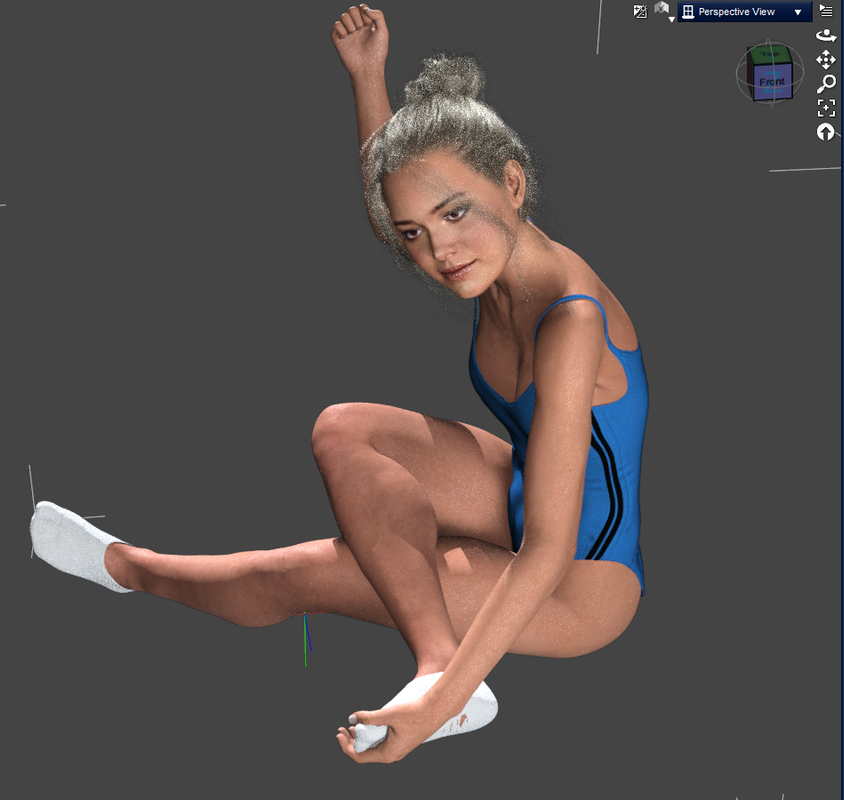Open the viewport options menu icon
The height and width of the screenshot is (800, 844).
click(826, 10)
